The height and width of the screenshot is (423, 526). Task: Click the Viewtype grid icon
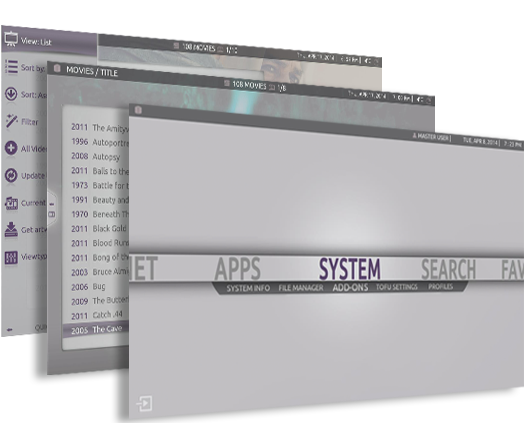tap(11, 257)
